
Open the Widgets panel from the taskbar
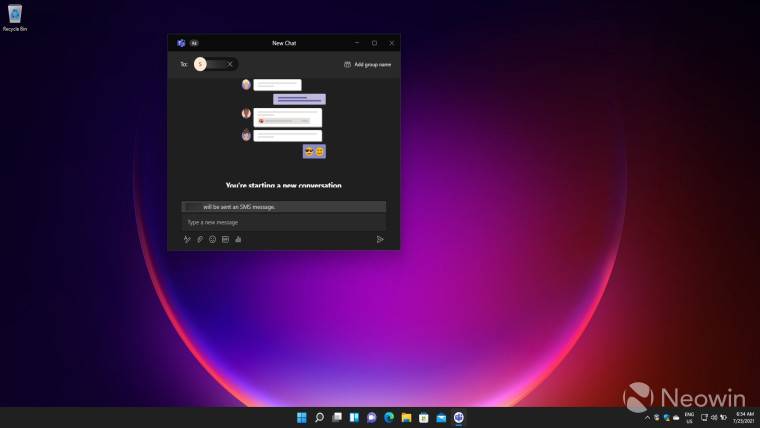click(354, 417)
